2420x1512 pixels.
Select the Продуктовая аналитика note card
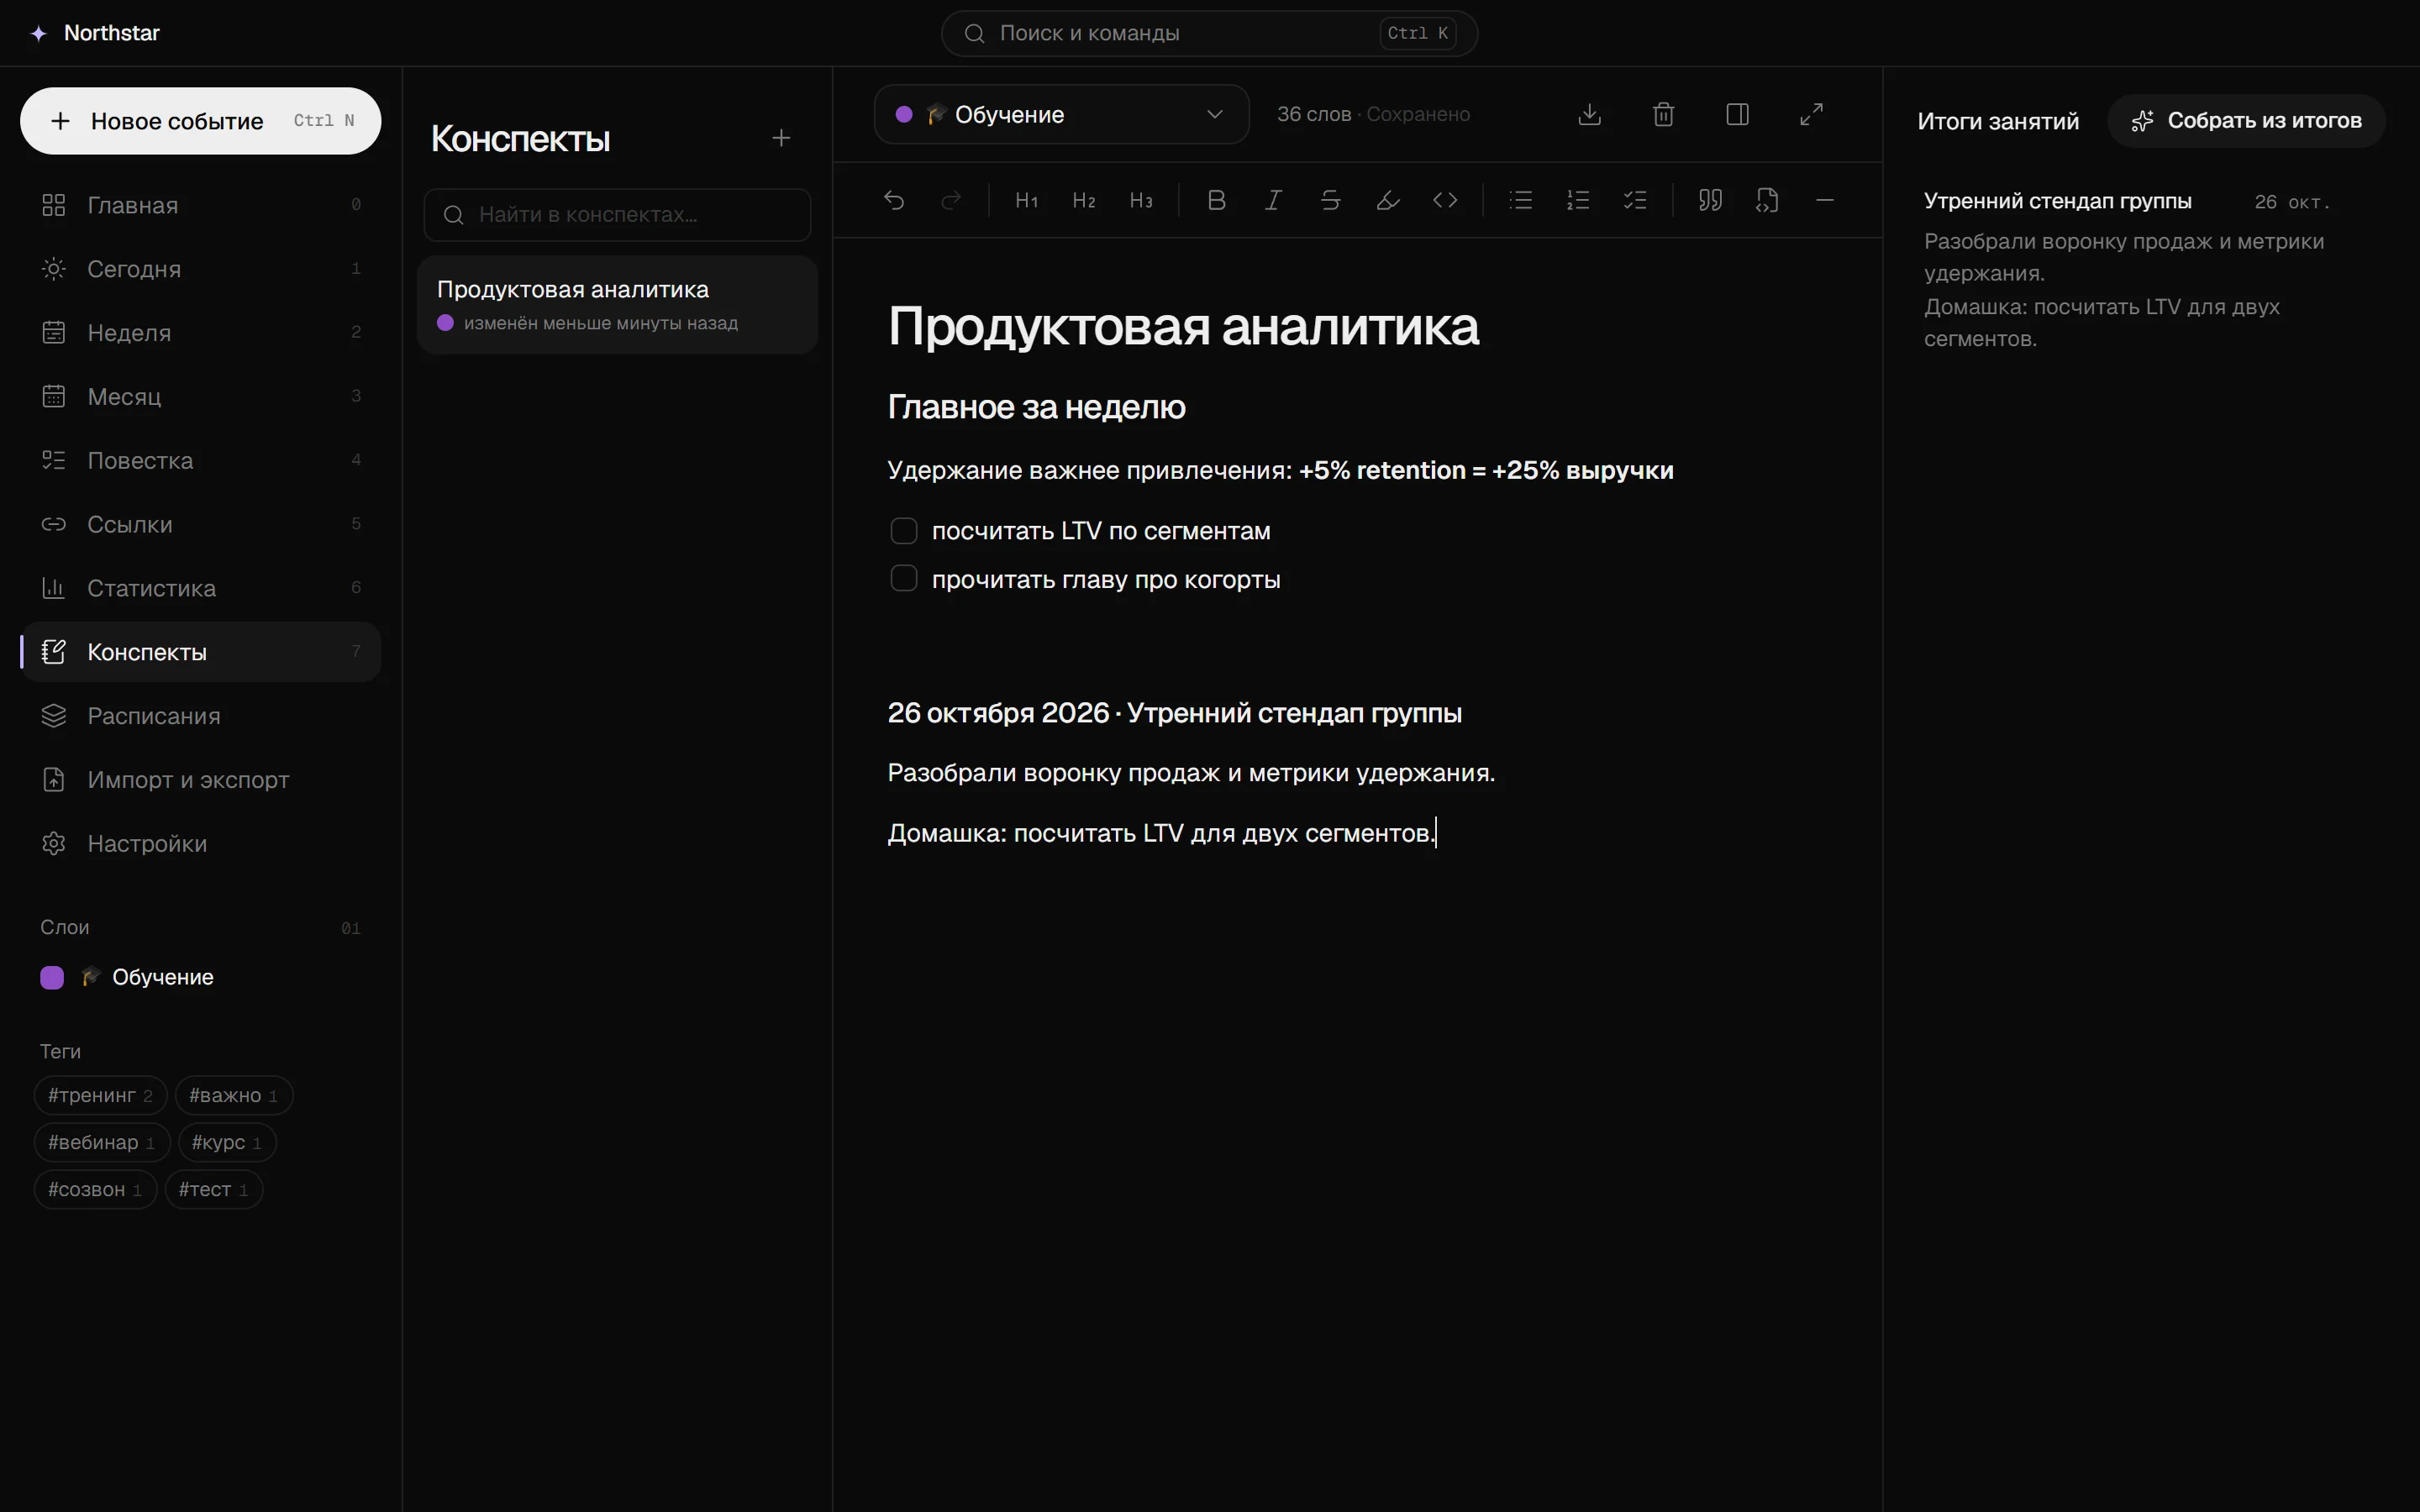tap(617, 304)
